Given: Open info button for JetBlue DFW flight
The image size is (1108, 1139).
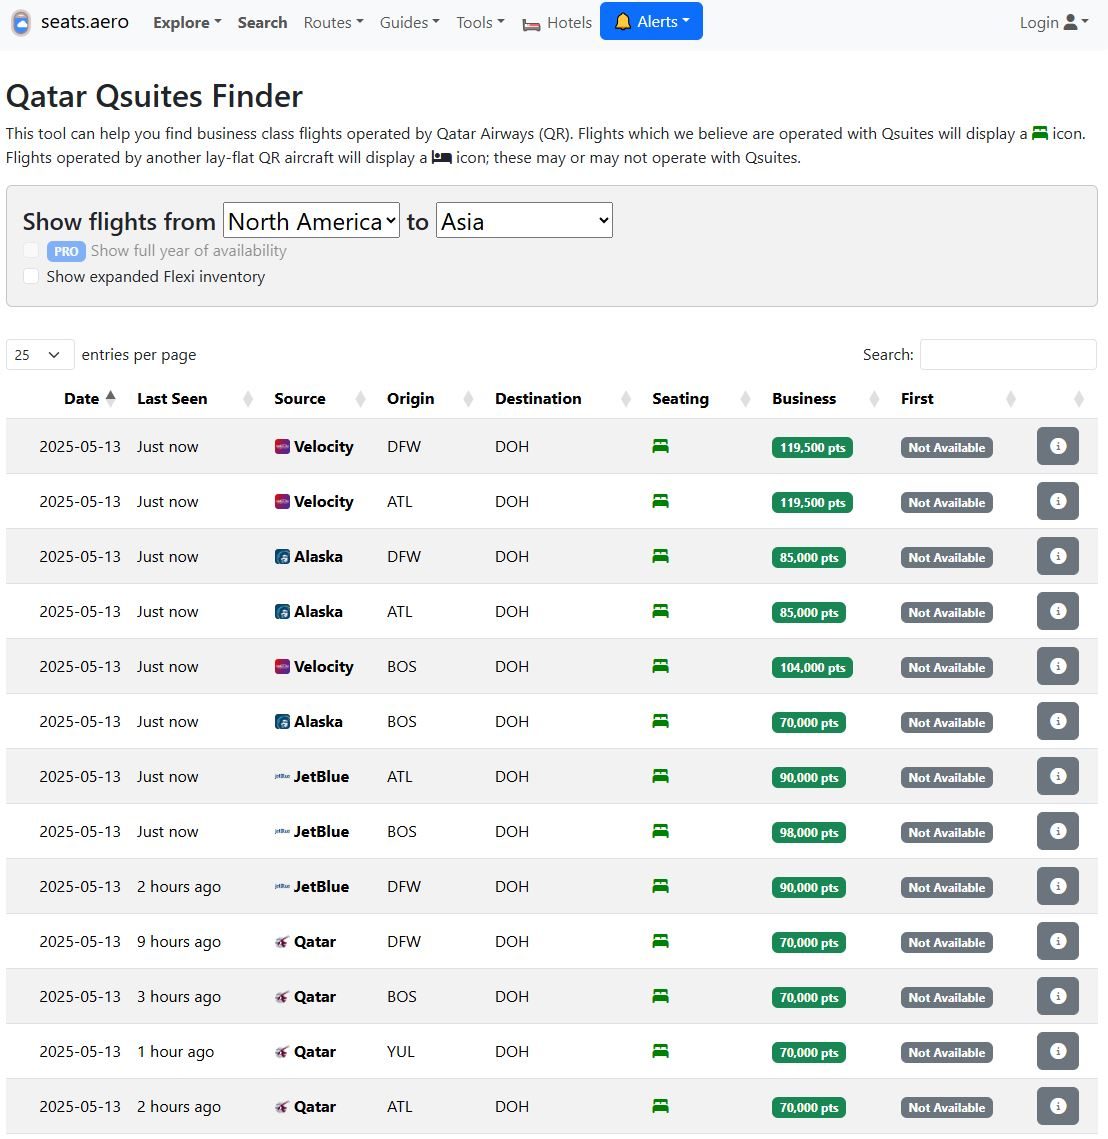Looking at the screenshot, I should [1057, 887].
